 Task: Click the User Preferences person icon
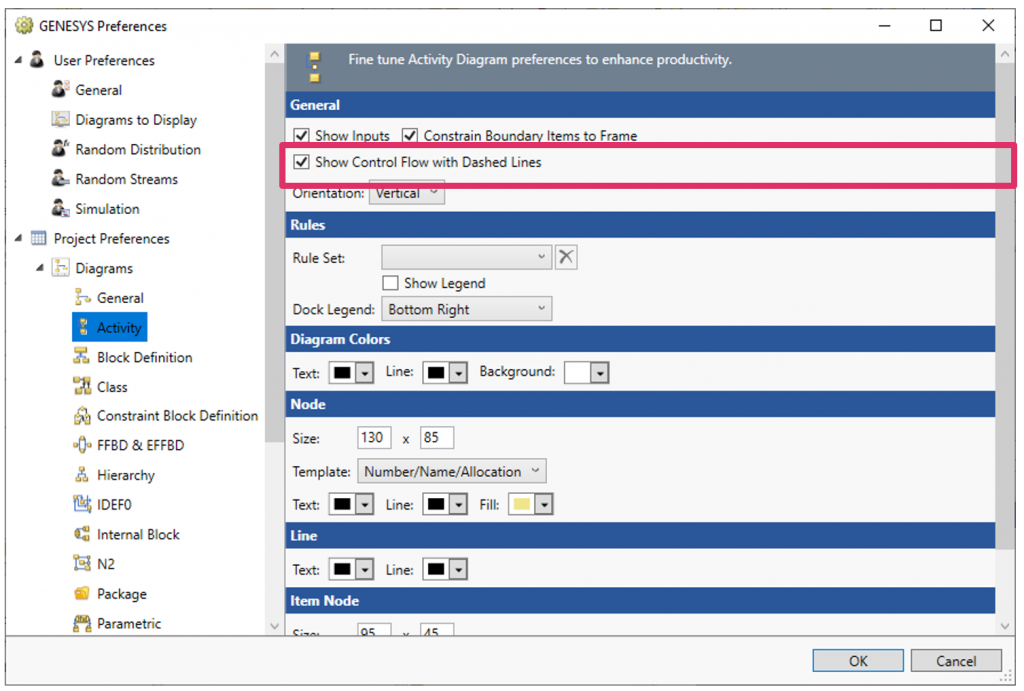click(37, 59)
